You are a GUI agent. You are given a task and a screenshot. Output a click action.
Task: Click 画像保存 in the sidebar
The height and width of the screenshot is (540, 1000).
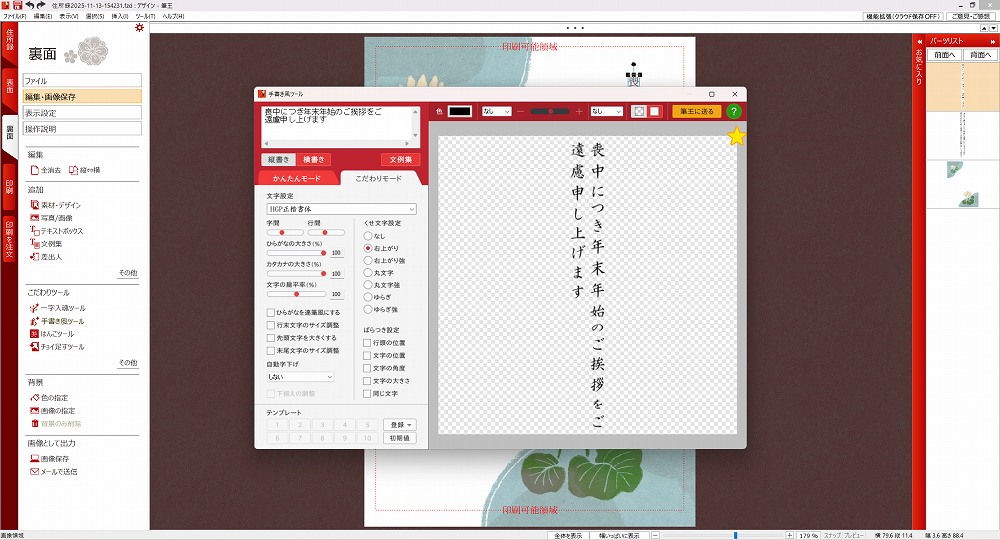50,459
